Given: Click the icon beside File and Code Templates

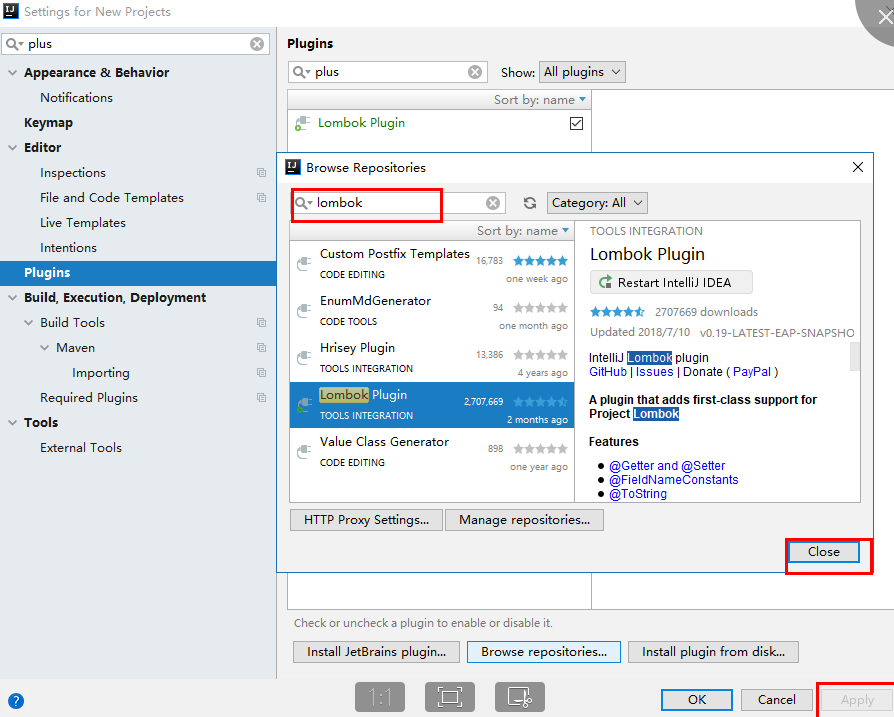Looking at the screenshot, I should click(x=261, y=198).
